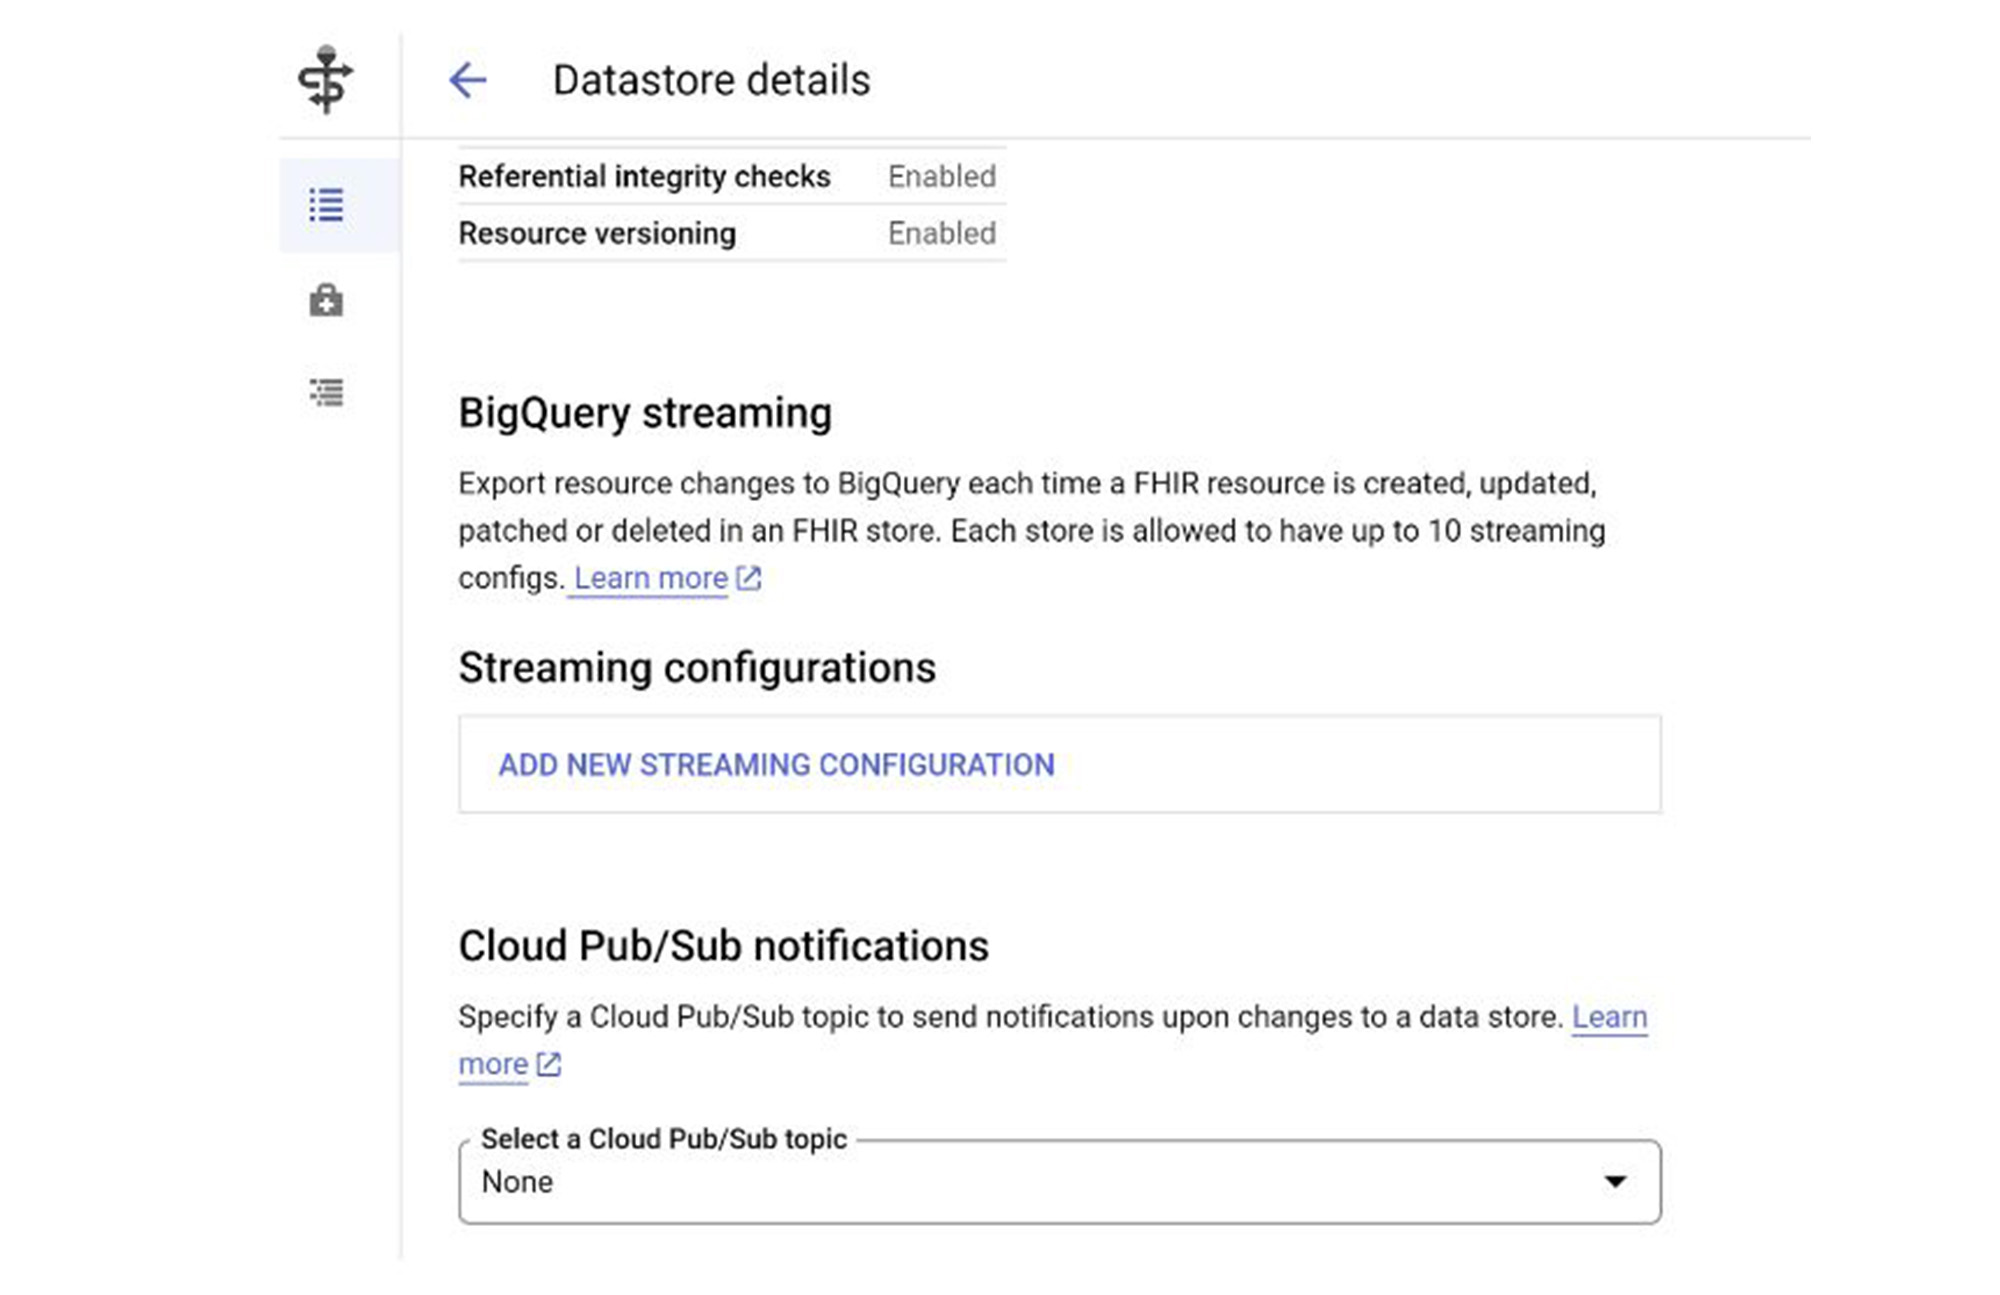Select the Enabled value for Referential integrity checks

pos(942,177)
